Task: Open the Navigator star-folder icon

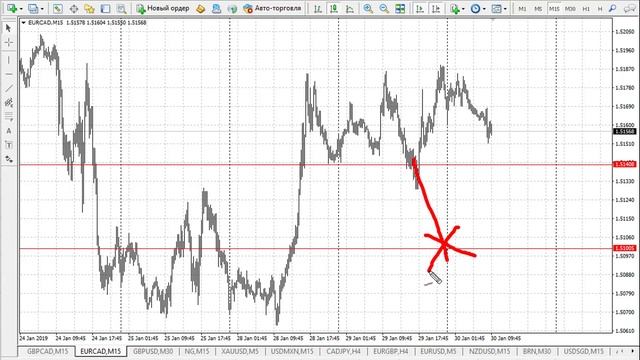Action: (x=89, y=8)
